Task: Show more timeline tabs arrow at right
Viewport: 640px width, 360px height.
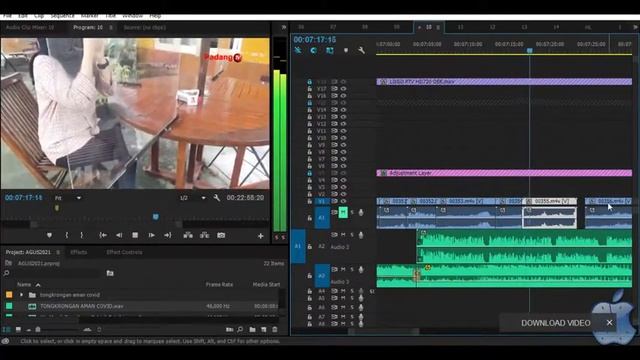Action: pyautogui.click(x=635, y=27)
